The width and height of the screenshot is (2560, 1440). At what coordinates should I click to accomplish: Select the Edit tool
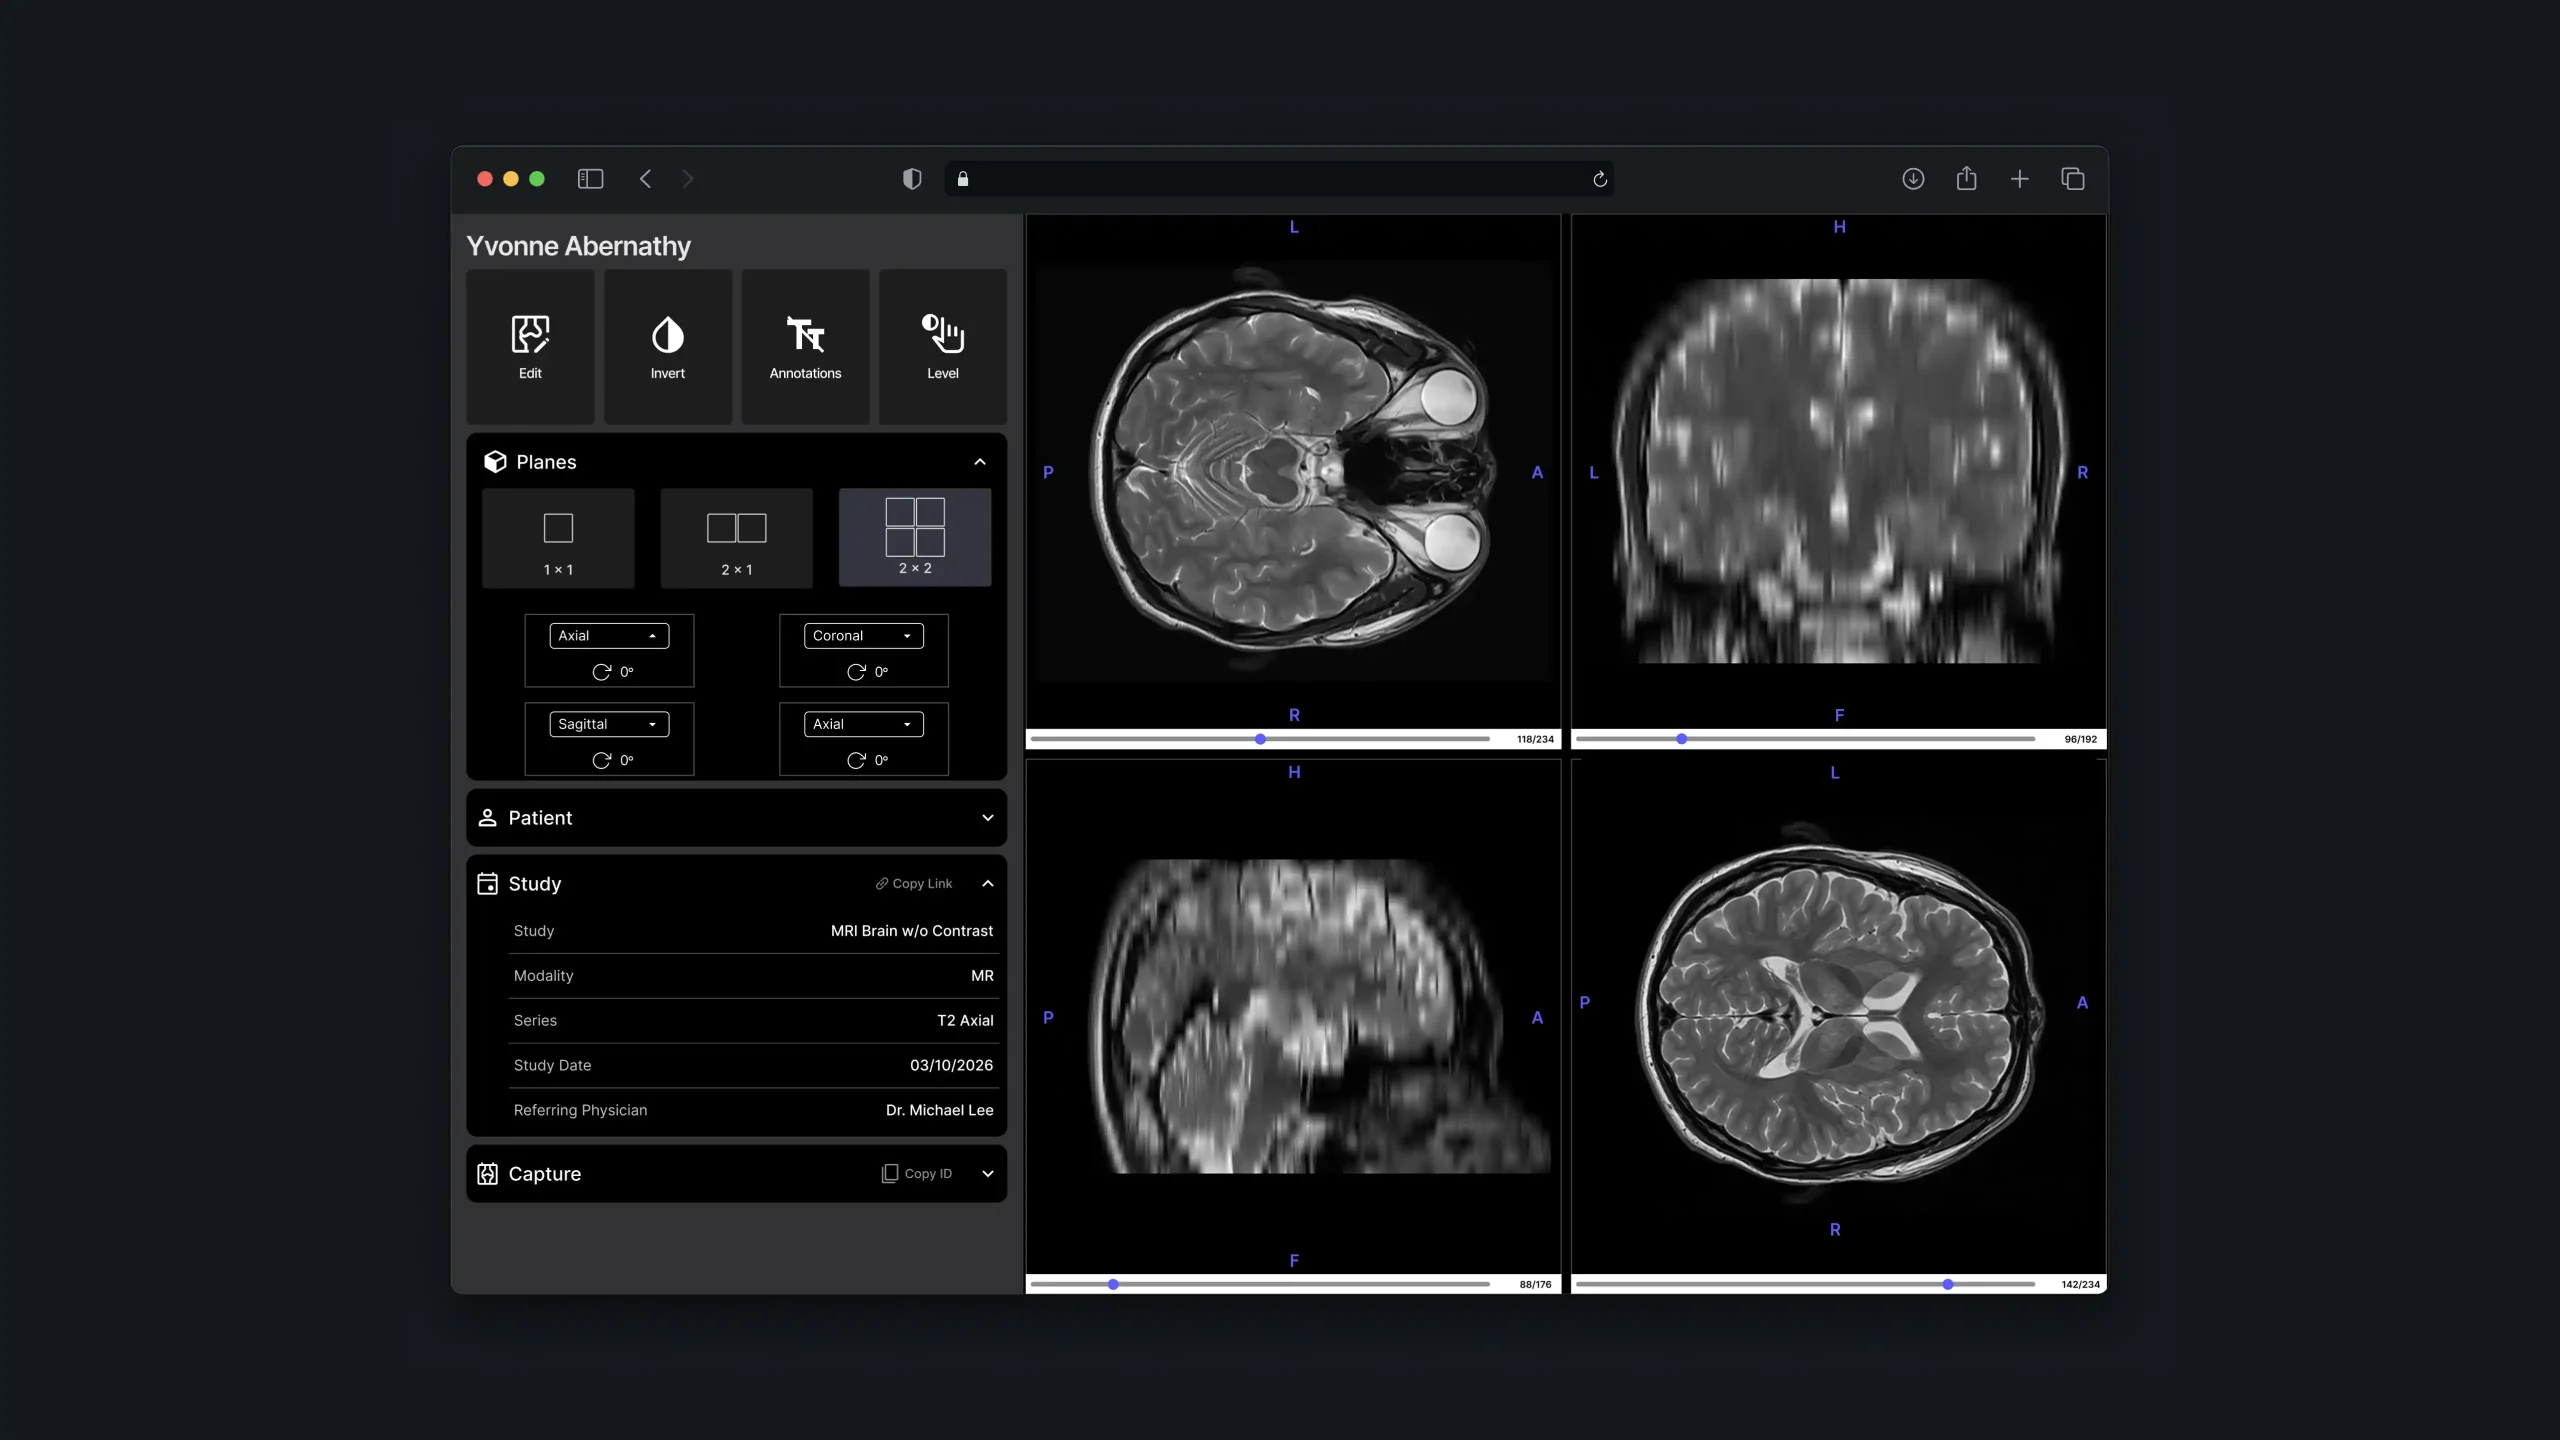point(530,346)
